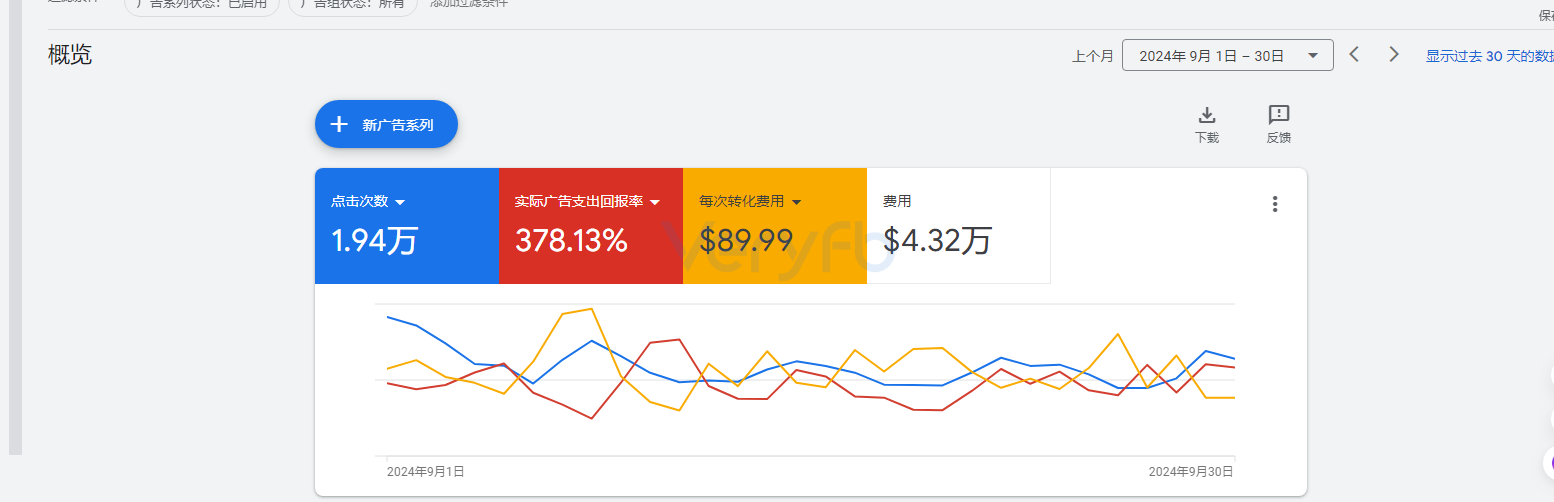
Task: Go to the next date range arrow
Action: [x=1394, y=54]
